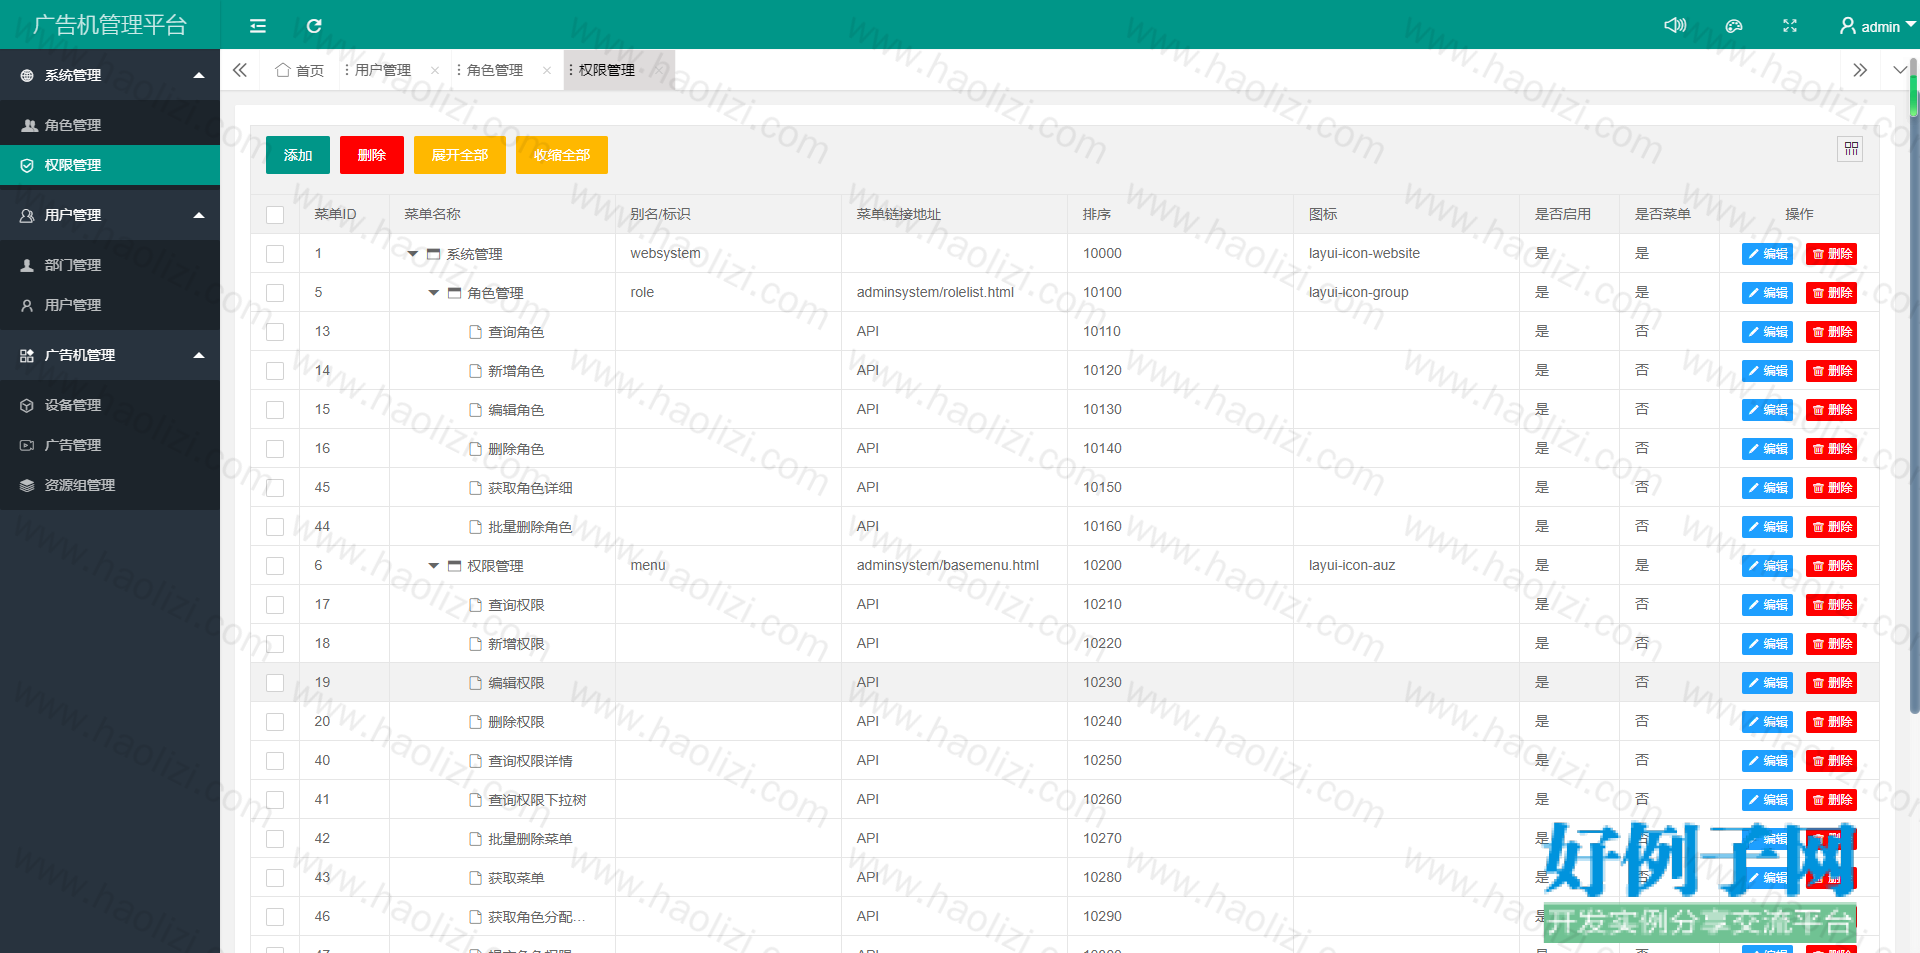Collapse the 广告机管理 sidebar group
This screenshot has height=953, width=1920.
[199, 355]
